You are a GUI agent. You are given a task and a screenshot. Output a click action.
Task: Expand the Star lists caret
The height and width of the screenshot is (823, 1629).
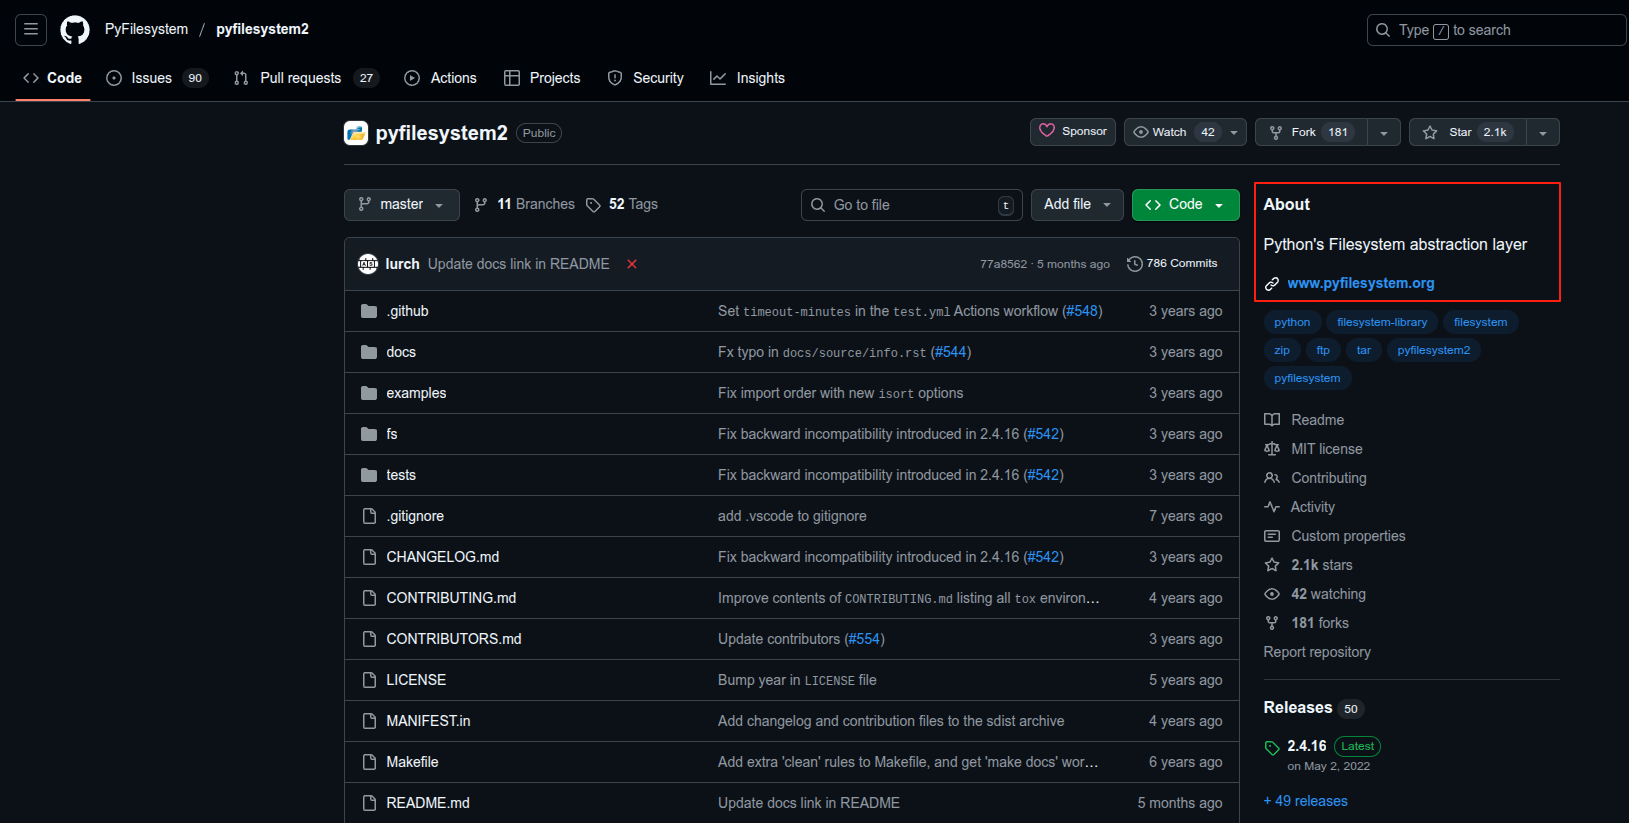1543,132
